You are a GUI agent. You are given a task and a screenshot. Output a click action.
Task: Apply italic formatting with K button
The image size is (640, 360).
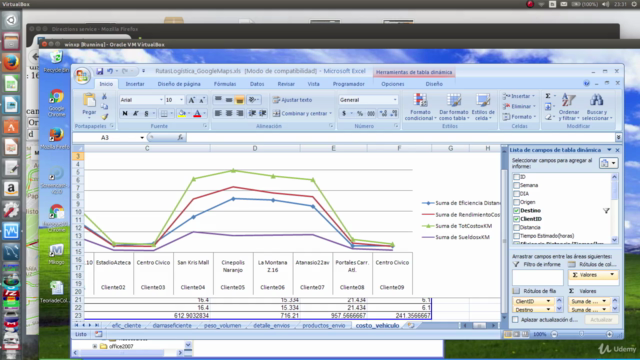(136, 113)
